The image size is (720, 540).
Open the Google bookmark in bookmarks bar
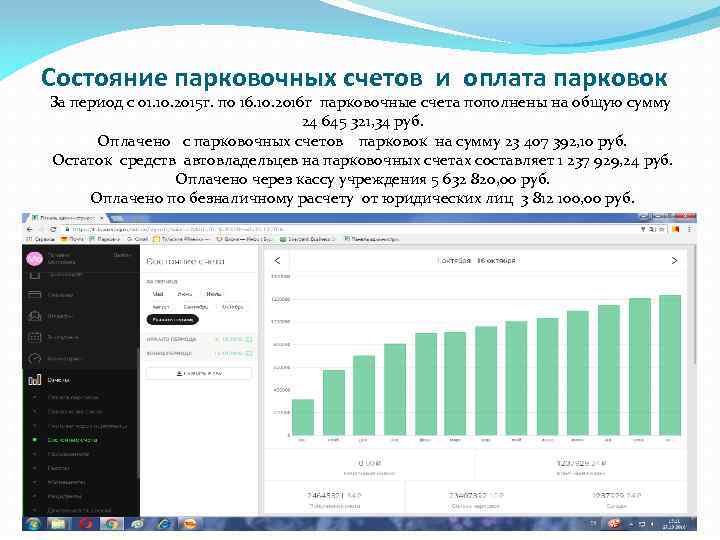pyautogui.click(x=137, y=239)
